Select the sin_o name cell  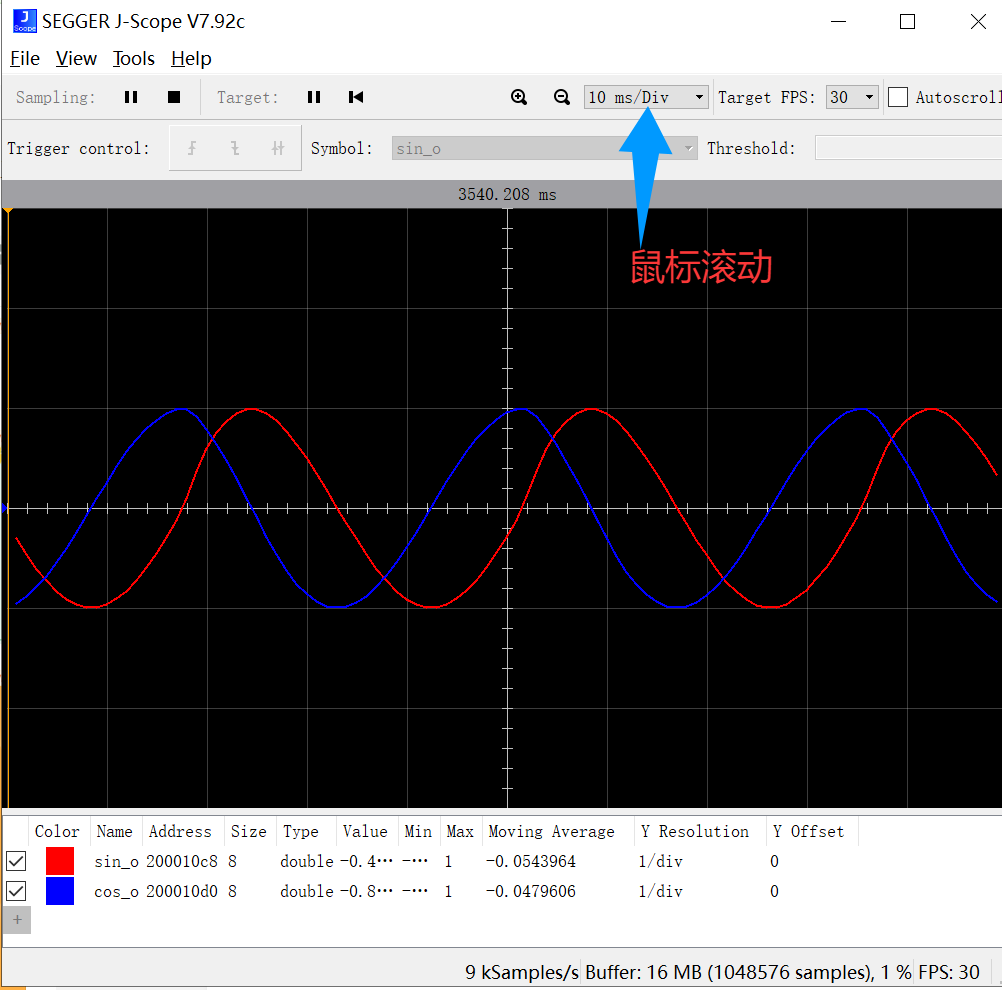tap(116, 862)
